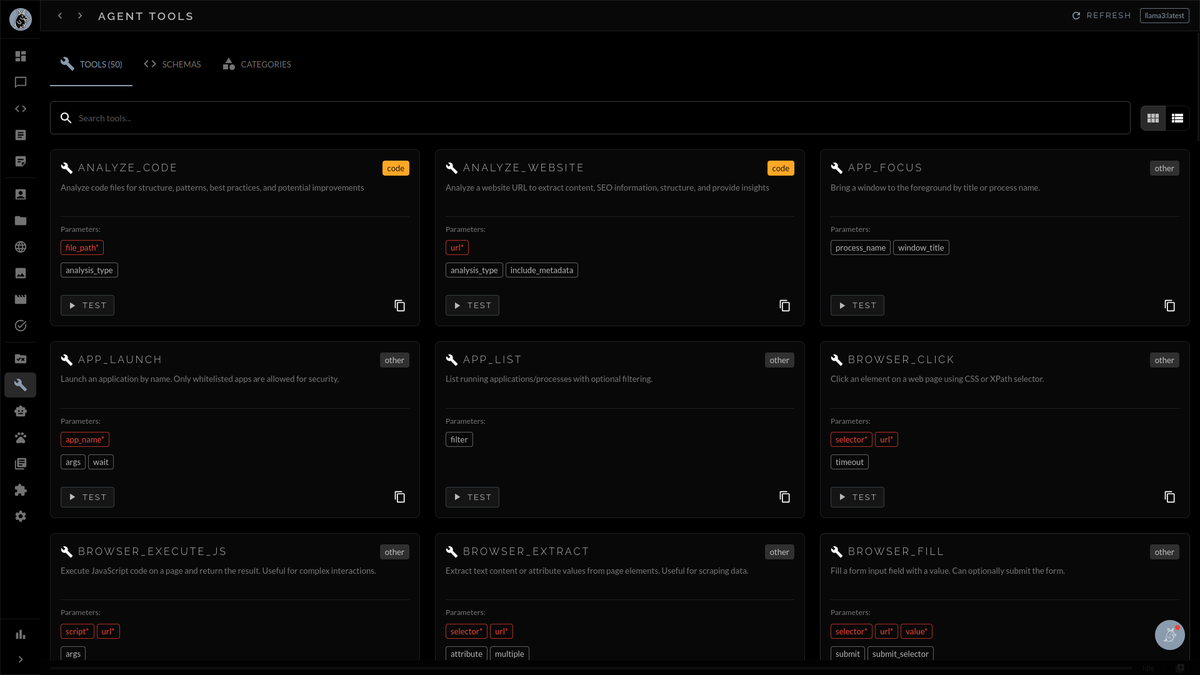Switch to list view layout
Viewport: 1200px width, 675px height.
1177,118
